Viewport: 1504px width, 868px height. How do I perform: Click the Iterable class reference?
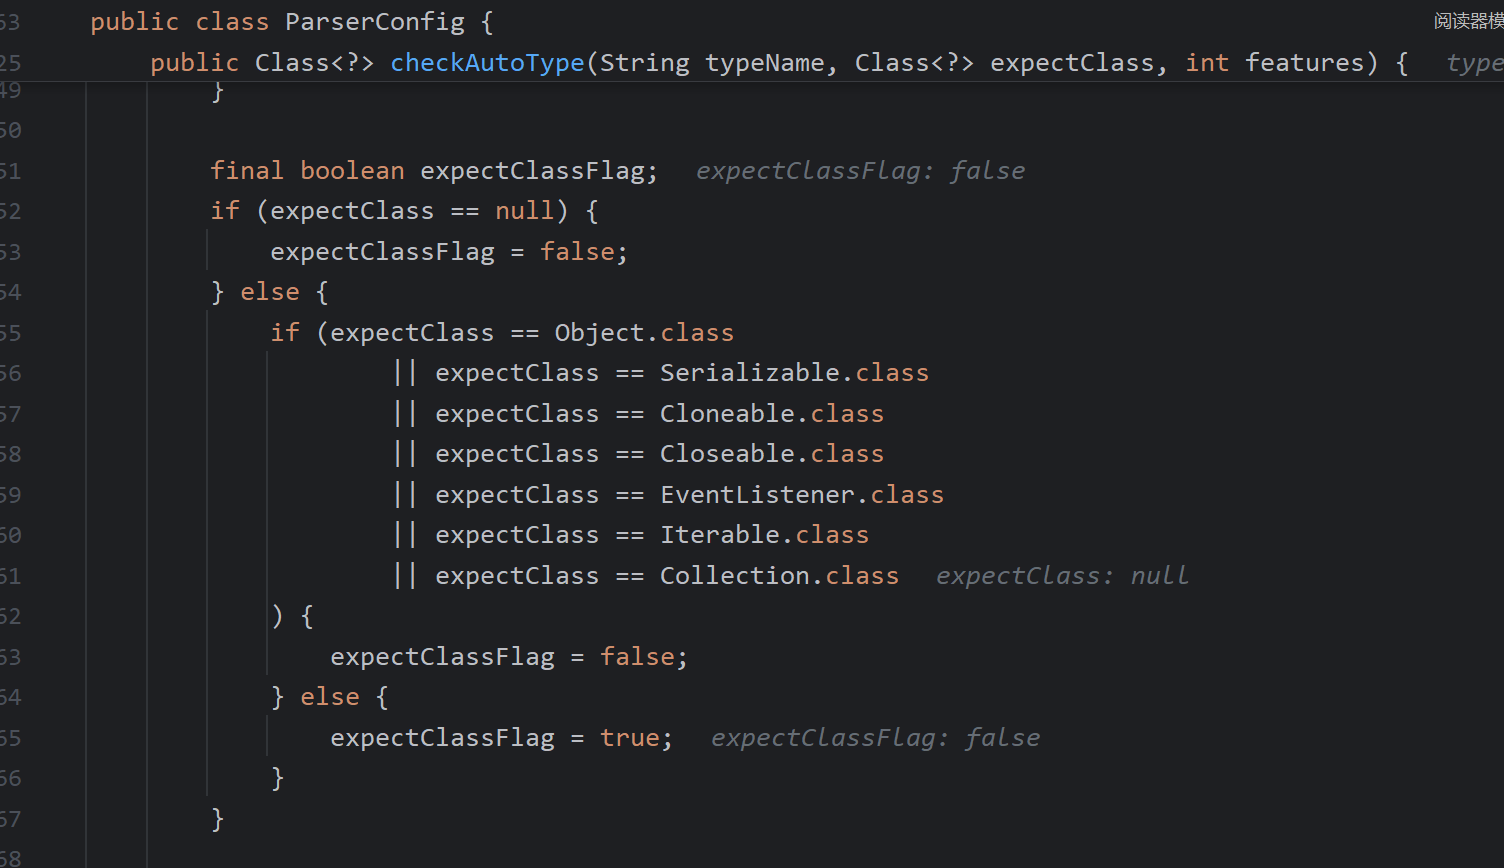point(719,535)
